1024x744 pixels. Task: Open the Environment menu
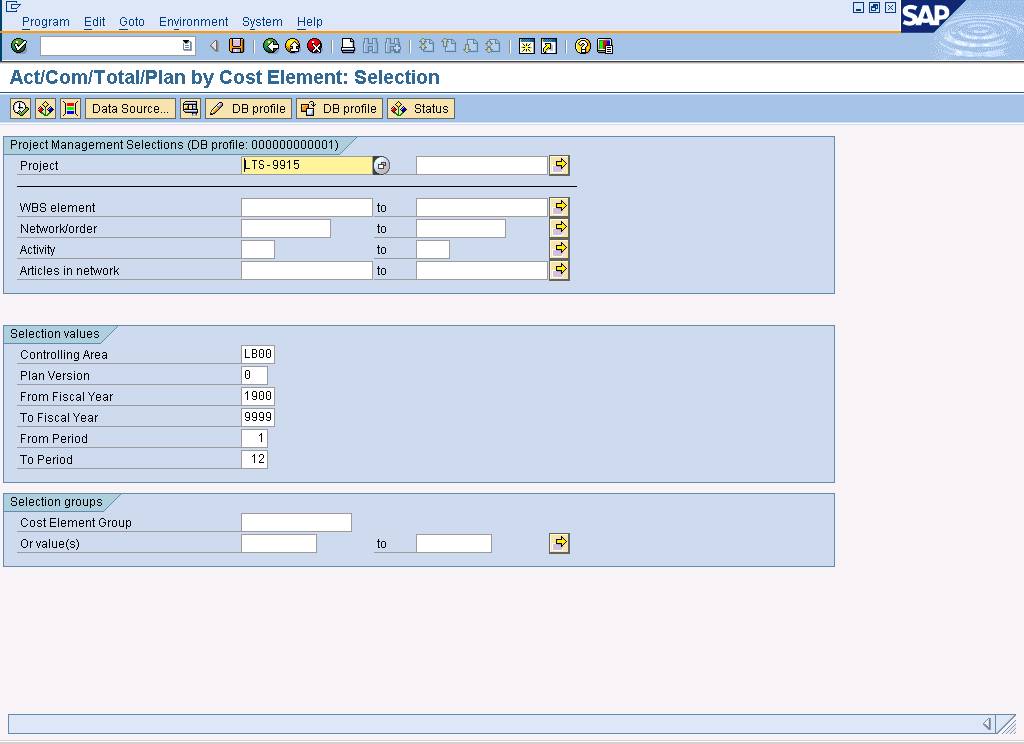(193, 22)
